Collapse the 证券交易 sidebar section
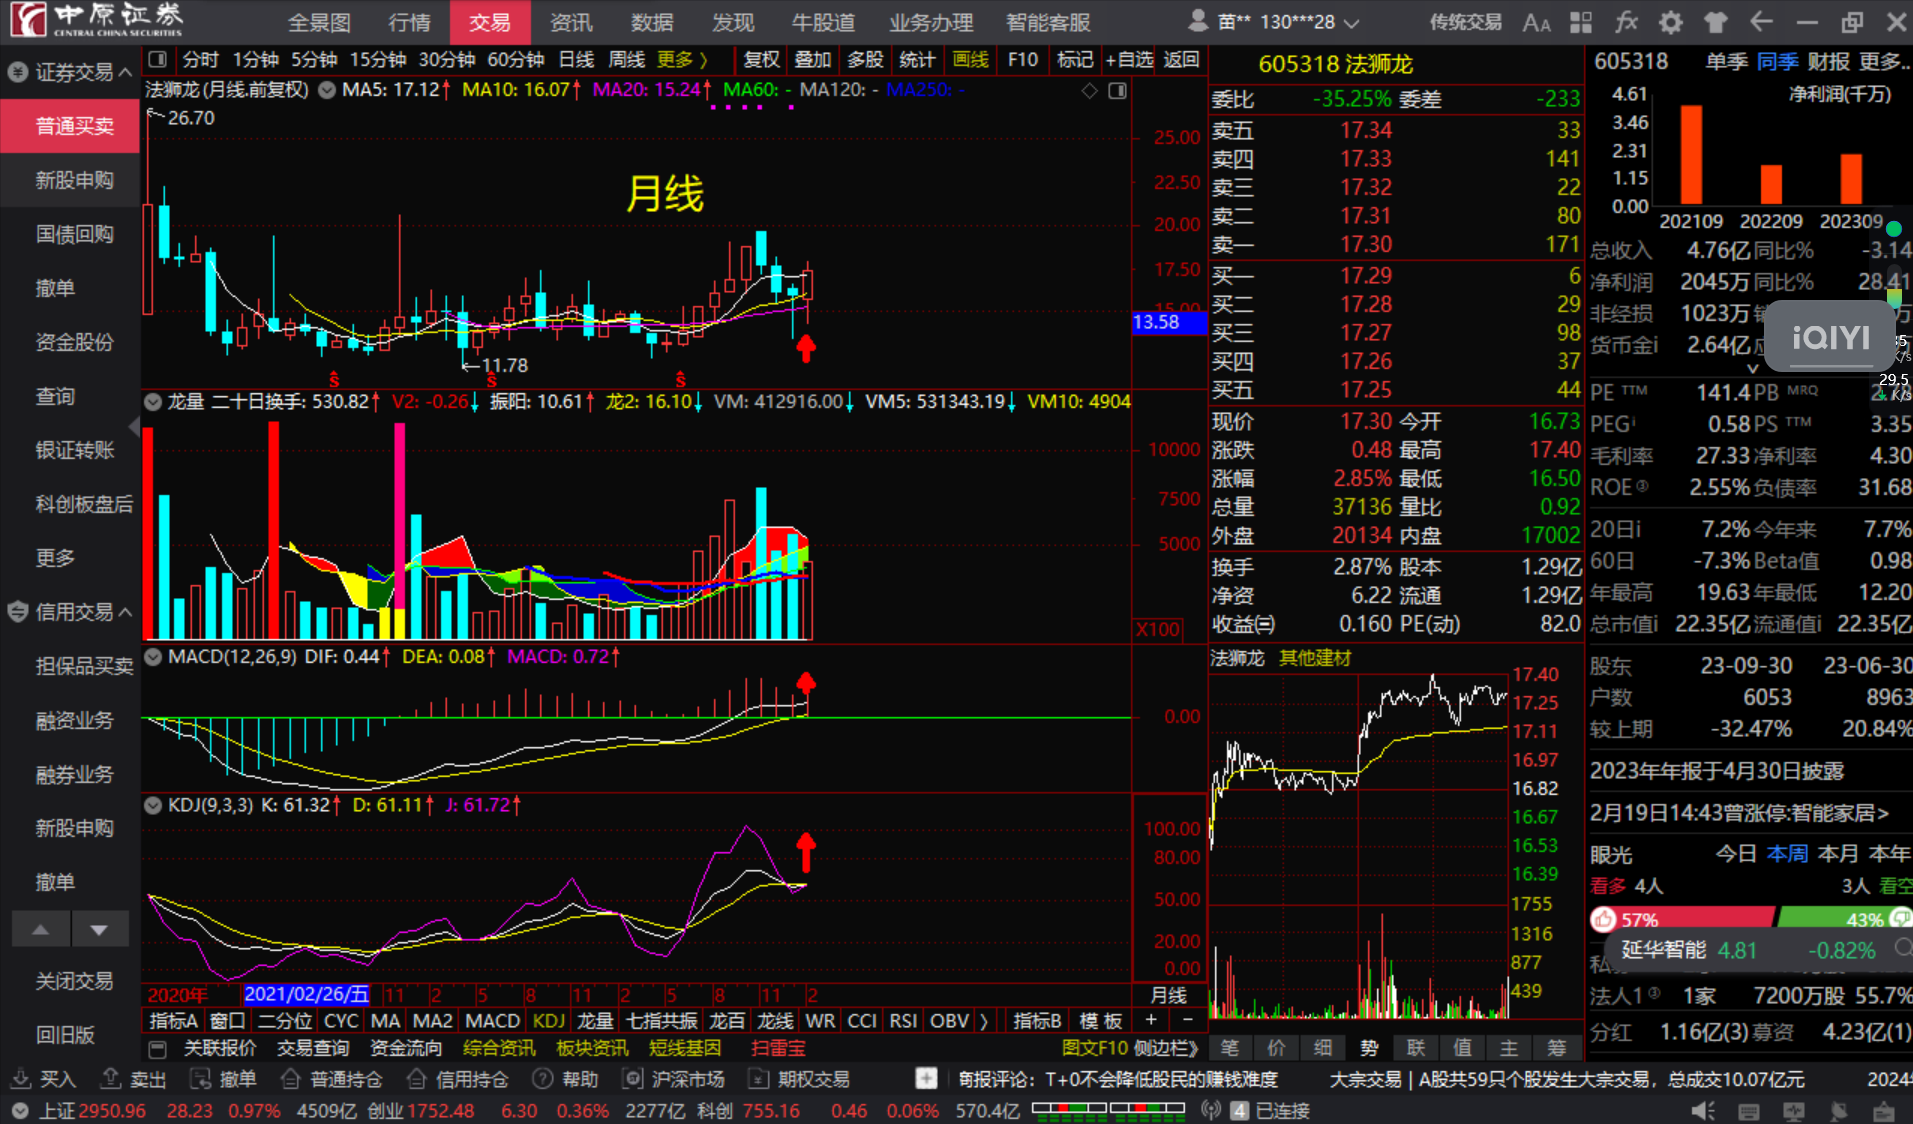The image size is (1913, 1124). tap(126, 72)
